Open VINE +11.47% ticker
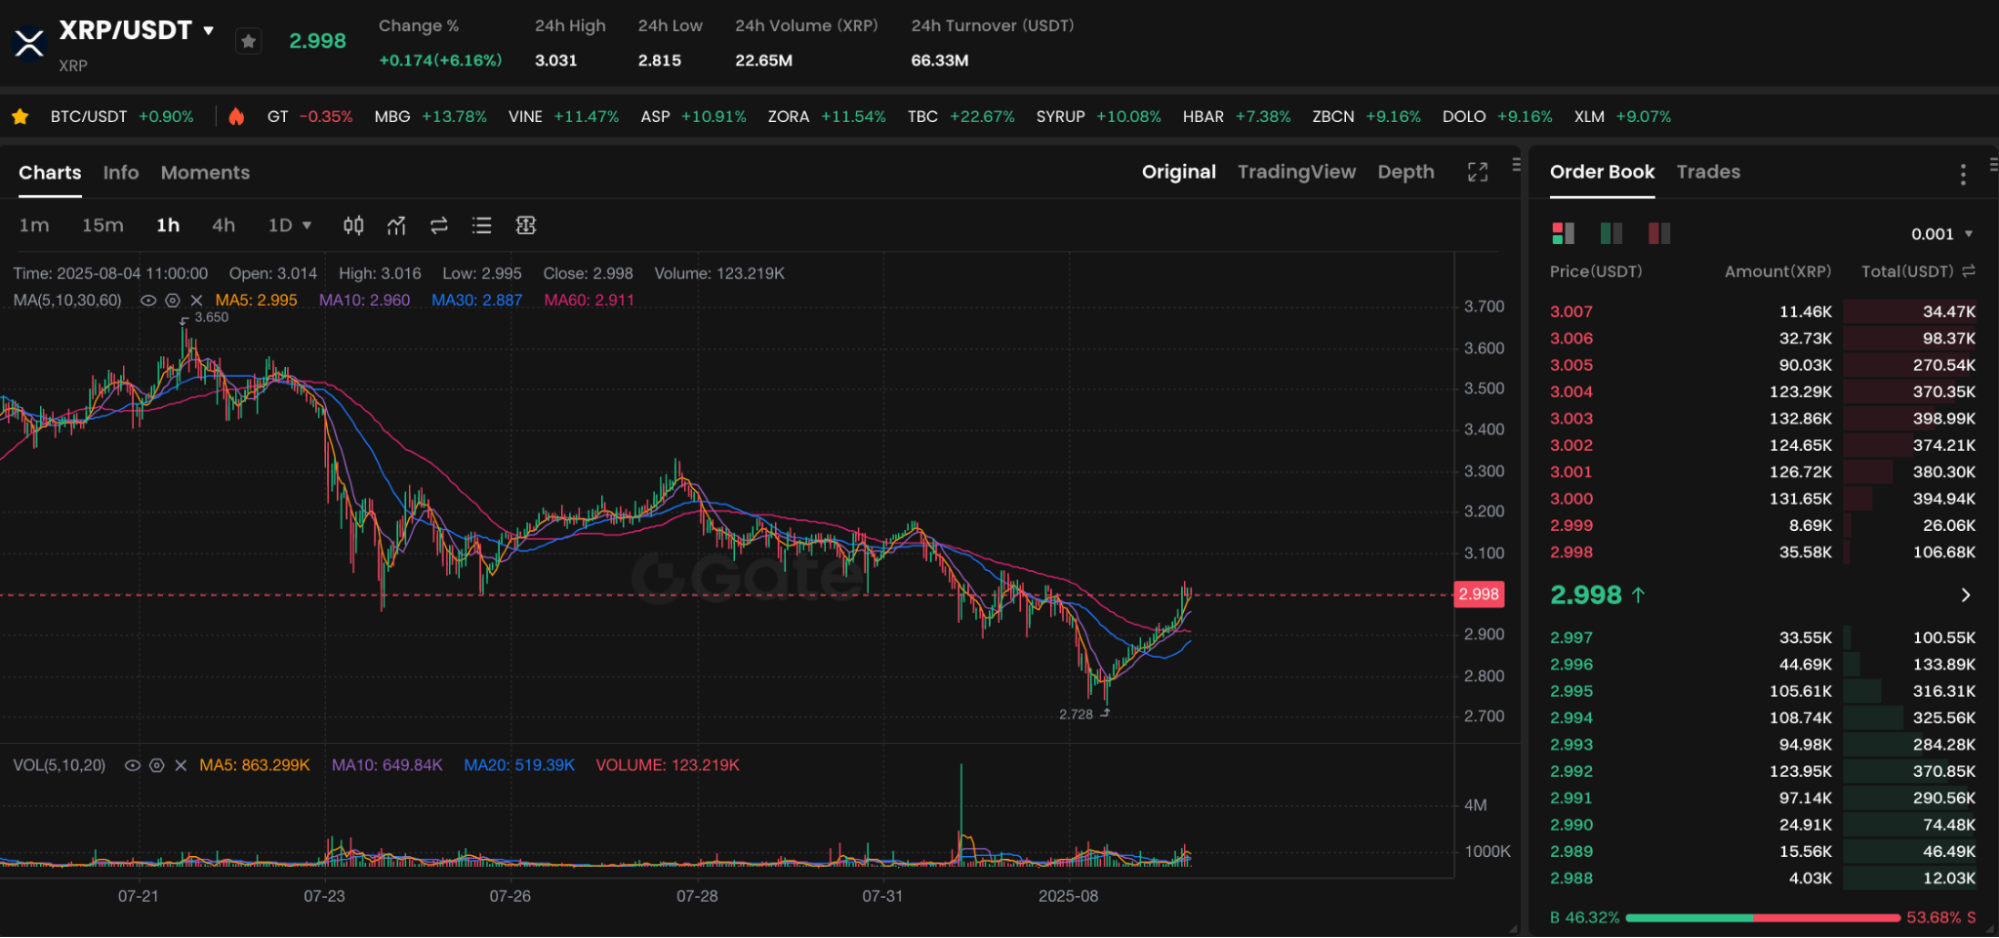The image size is (1999, 938). (563, 117)
